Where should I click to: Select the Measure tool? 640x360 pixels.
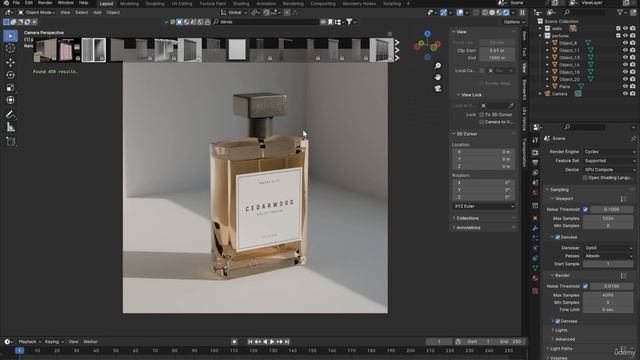pos(11,127)
